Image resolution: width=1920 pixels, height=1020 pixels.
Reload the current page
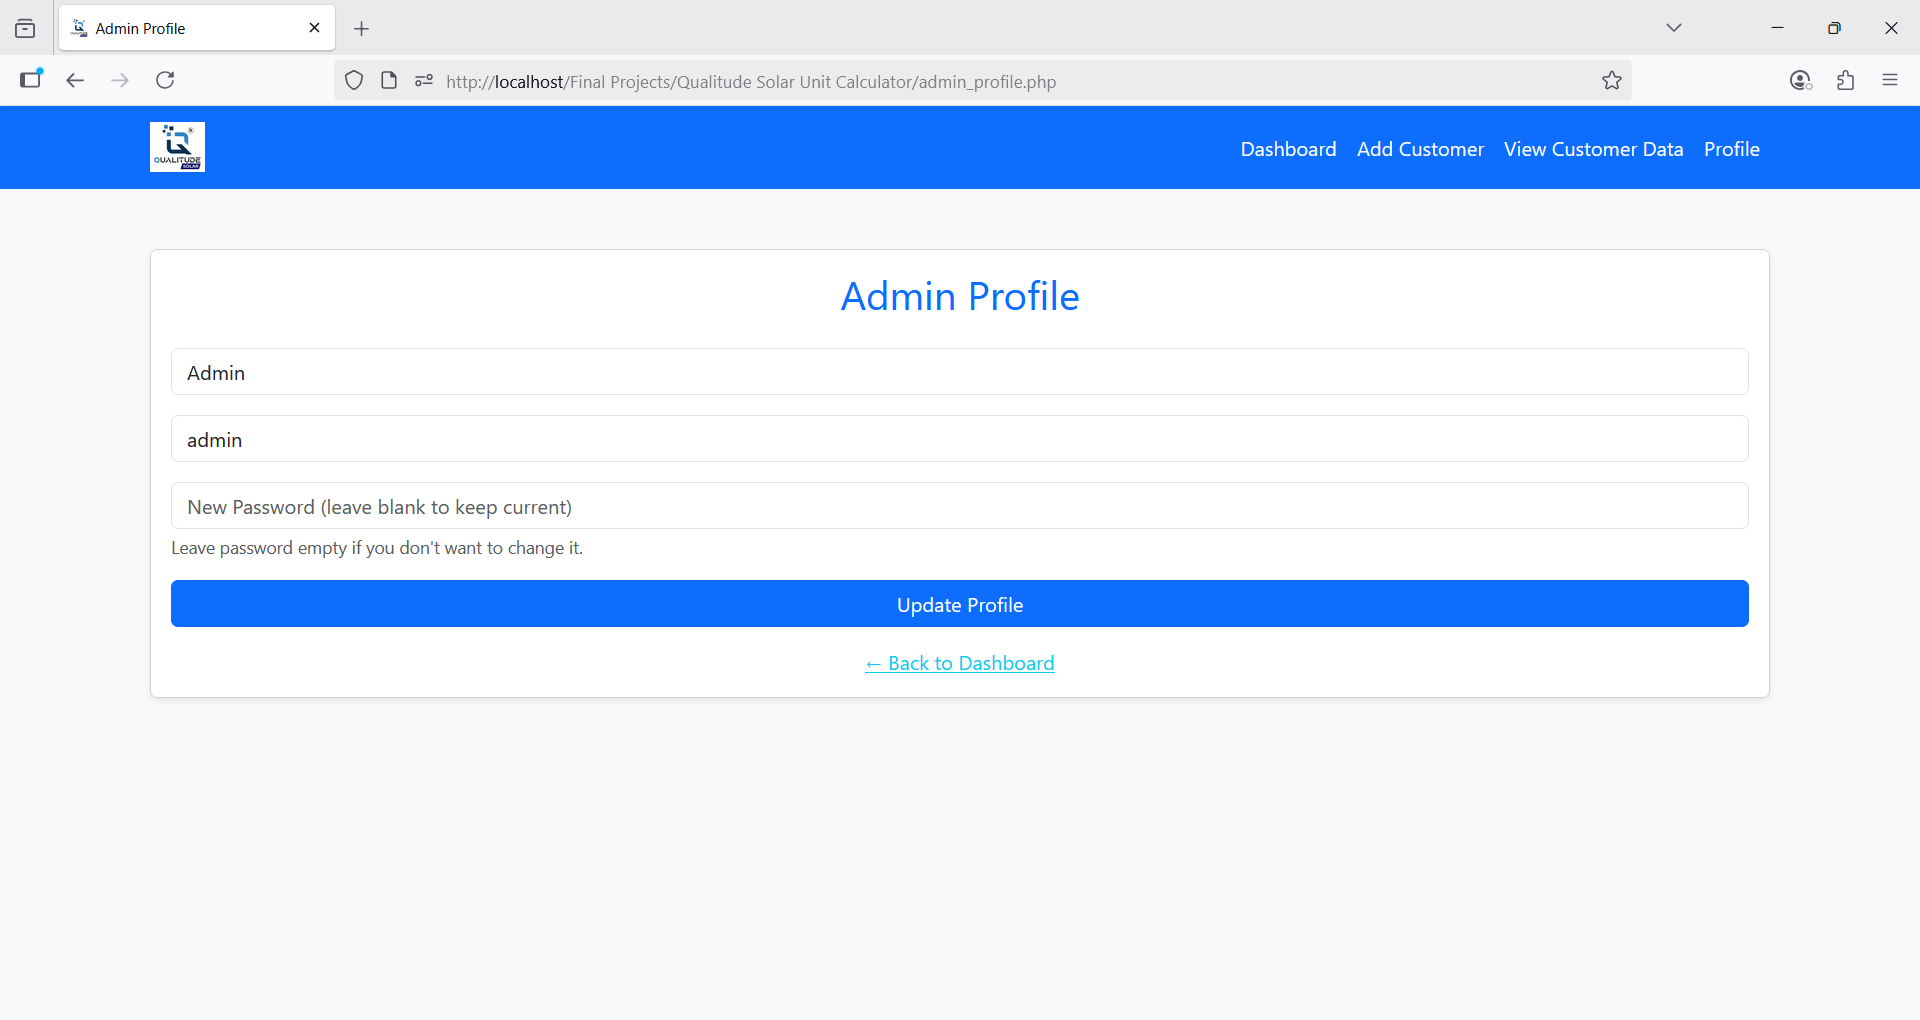[x=165, y=80]
